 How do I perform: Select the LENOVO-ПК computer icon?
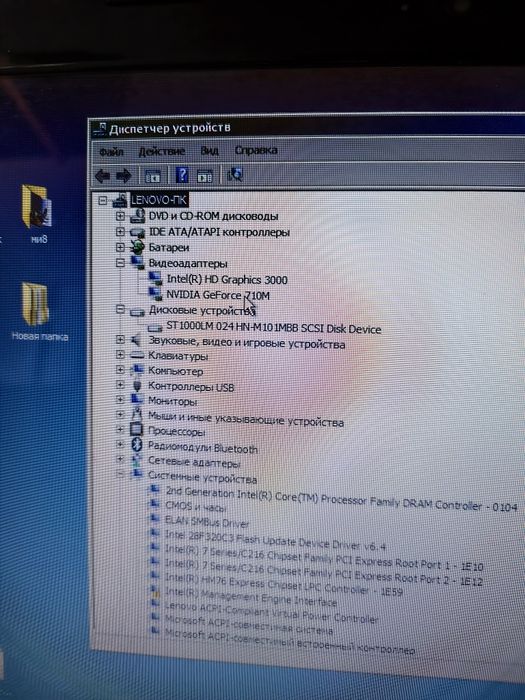tap(120, 200)
